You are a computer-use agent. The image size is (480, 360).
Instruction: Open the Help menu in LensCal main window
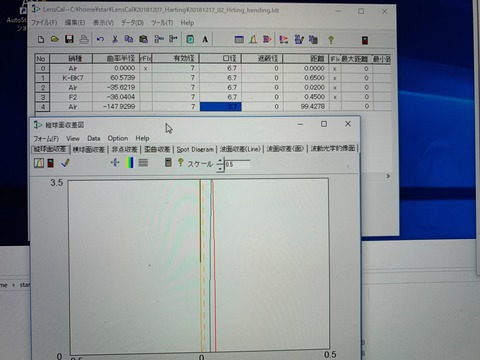tap(187, 23)
